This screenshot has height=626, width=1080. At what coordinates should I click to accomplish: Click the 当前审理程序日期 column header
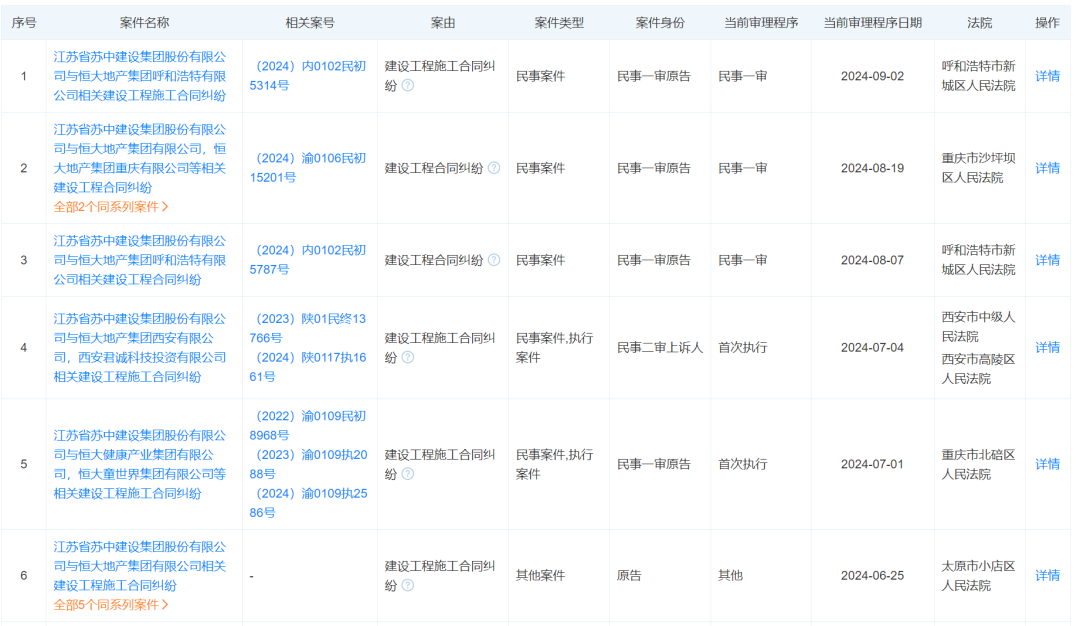pos(873,20)
